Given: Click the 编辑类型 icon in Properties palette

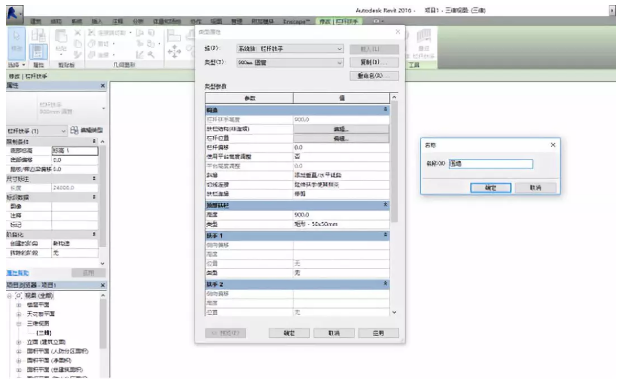Looking at the screenshot, I should coord(74,130).
